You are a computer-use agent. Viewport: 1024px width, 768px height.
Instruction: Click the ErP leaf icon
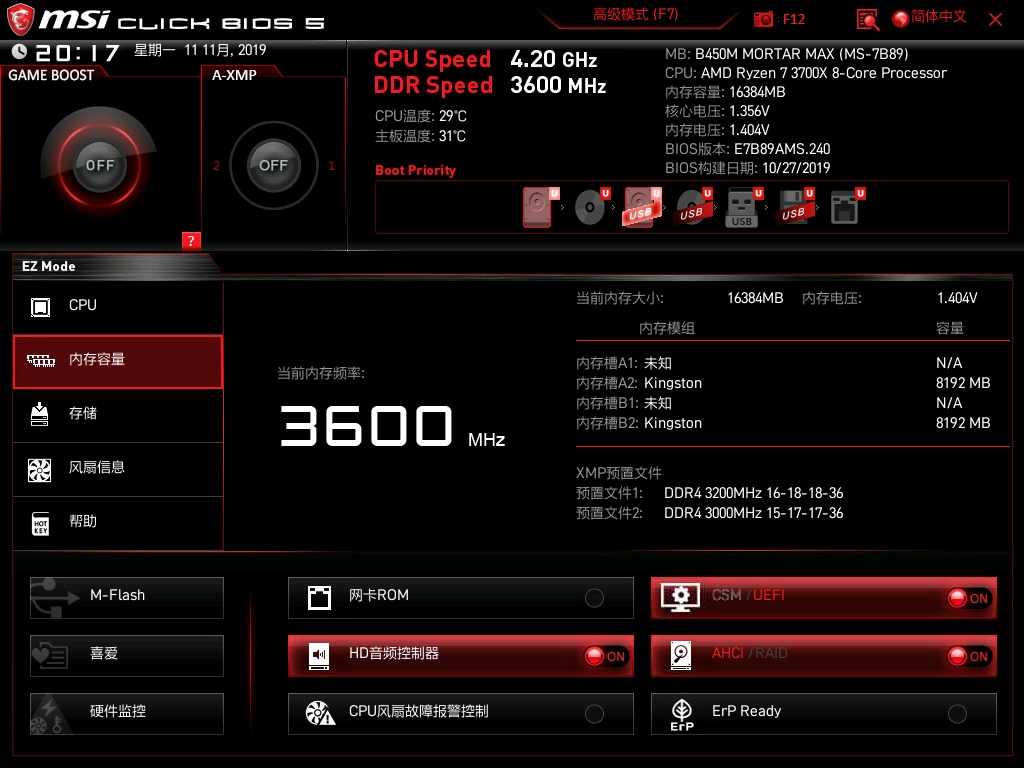point(682,714)
